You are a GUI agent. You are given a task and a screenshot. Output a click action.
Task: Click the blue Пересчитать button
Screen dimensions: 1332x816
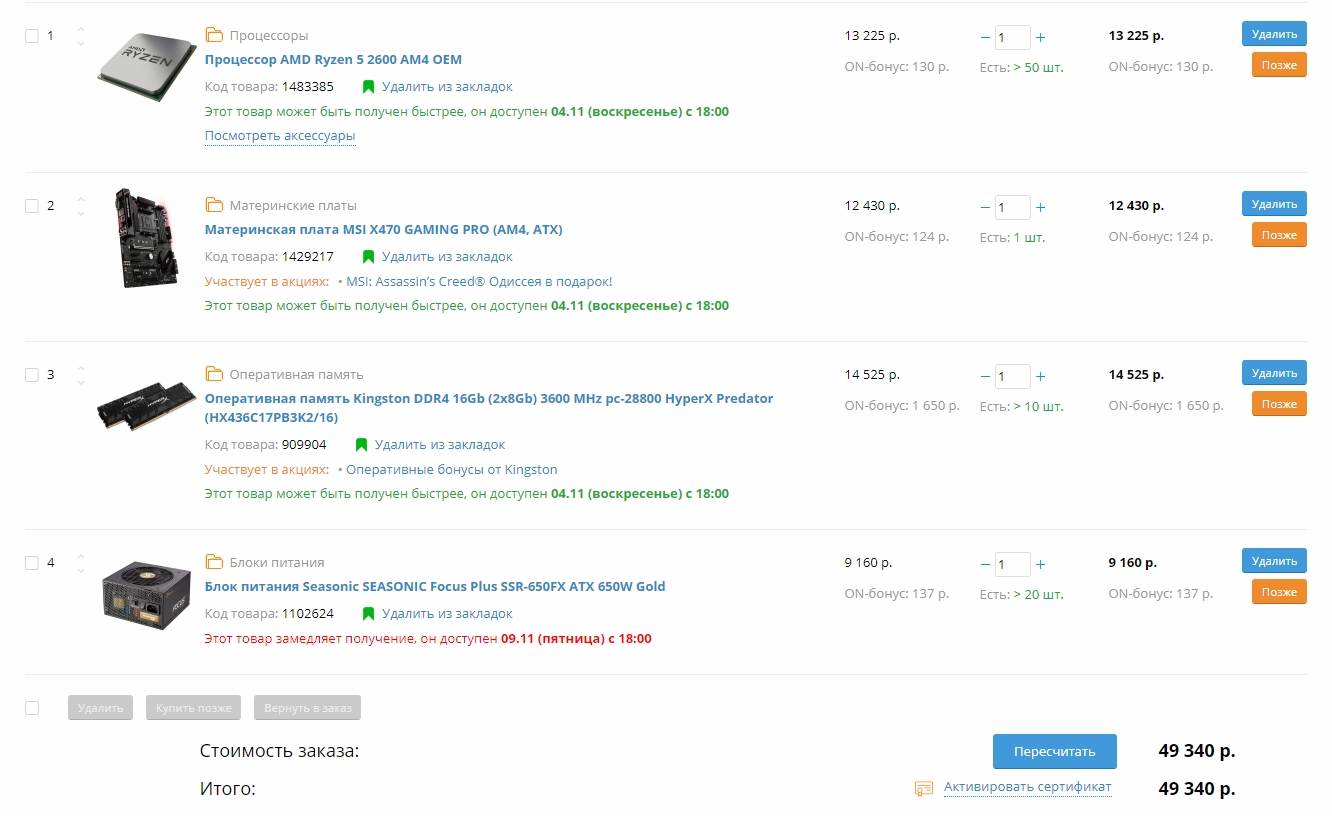(x=1055, y=751)
